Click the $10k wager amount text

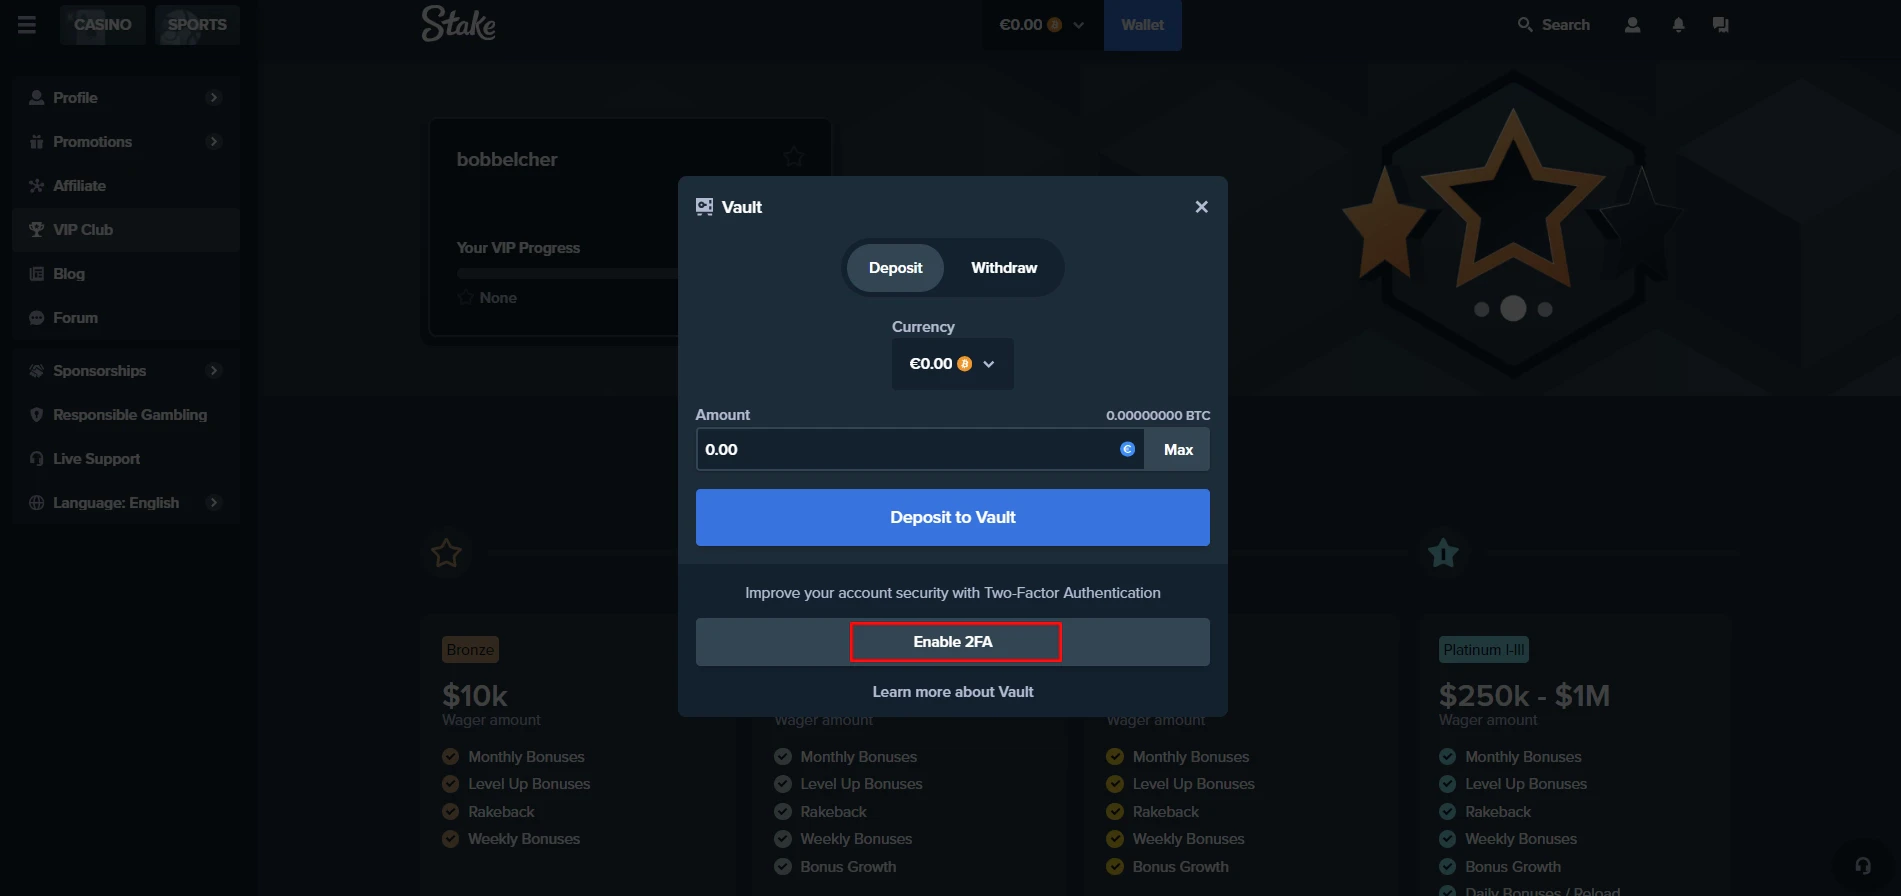pos(475,695)
